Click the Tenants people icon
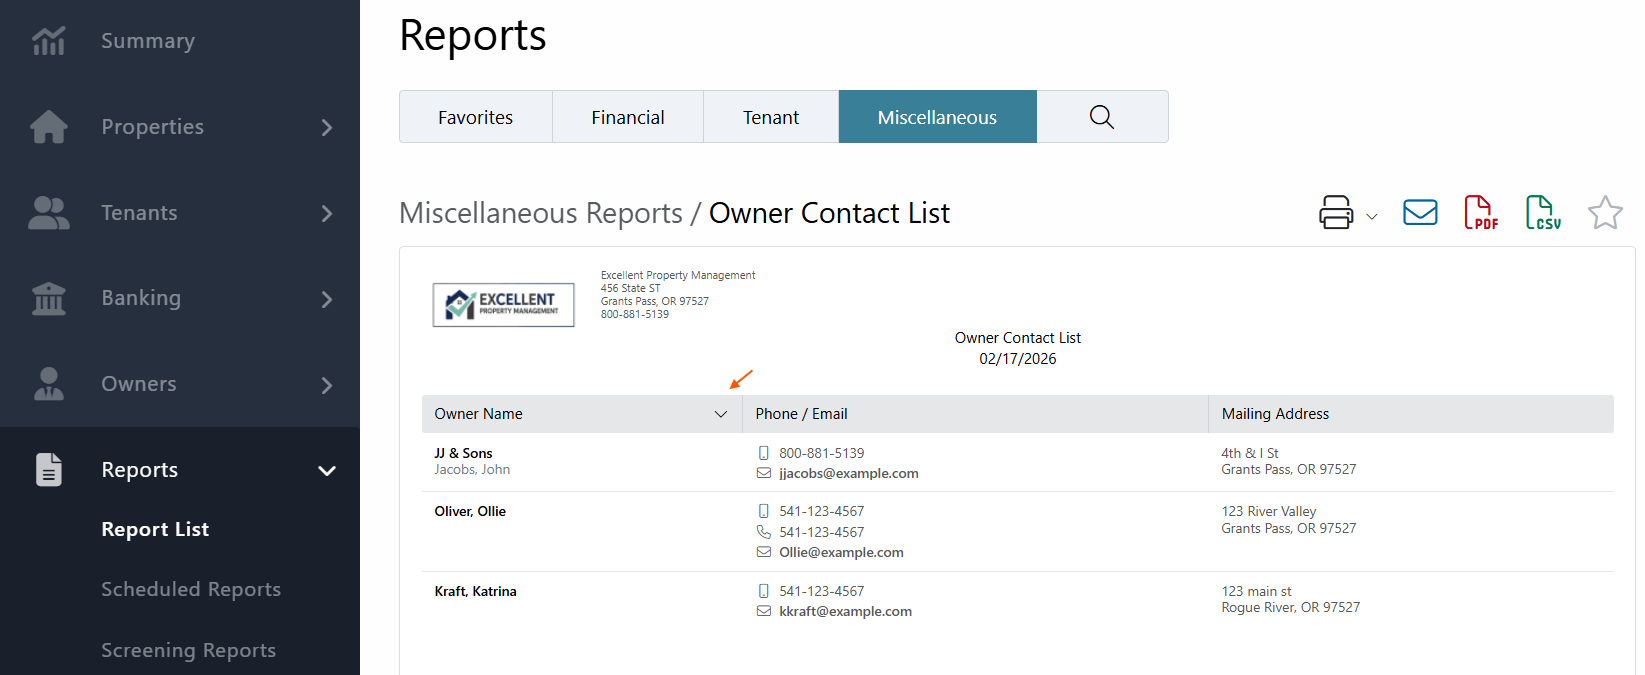 coord(48,213)
